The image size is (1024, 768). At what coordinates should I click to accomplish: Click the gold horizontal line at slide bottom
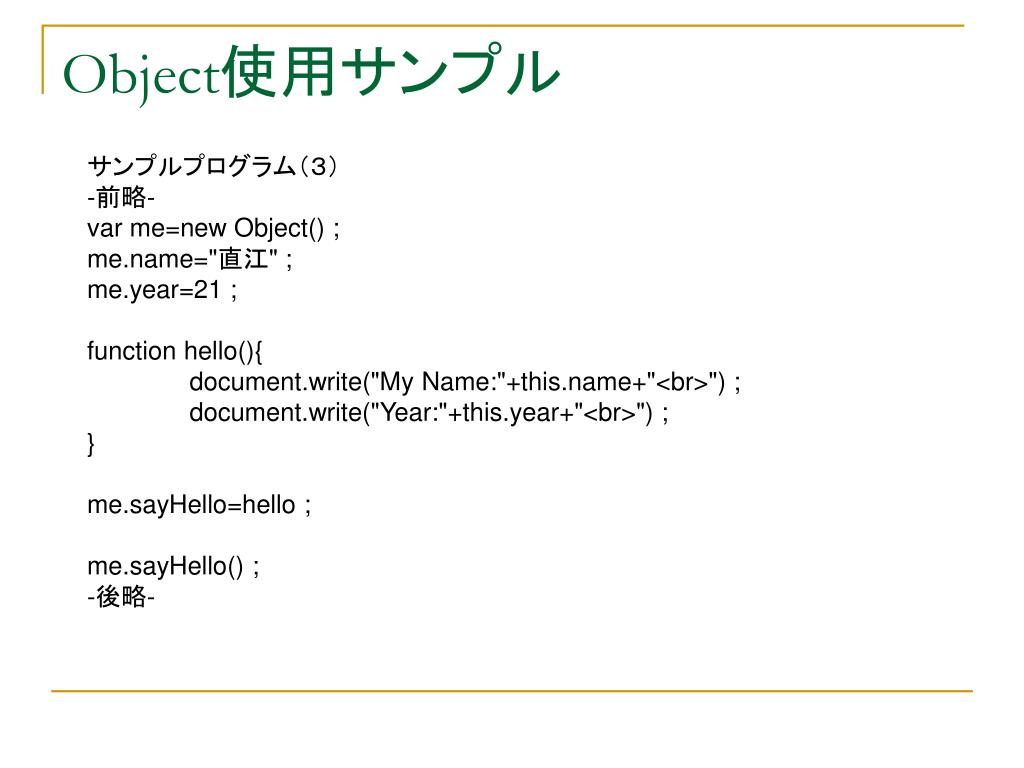tap(512, 690)
